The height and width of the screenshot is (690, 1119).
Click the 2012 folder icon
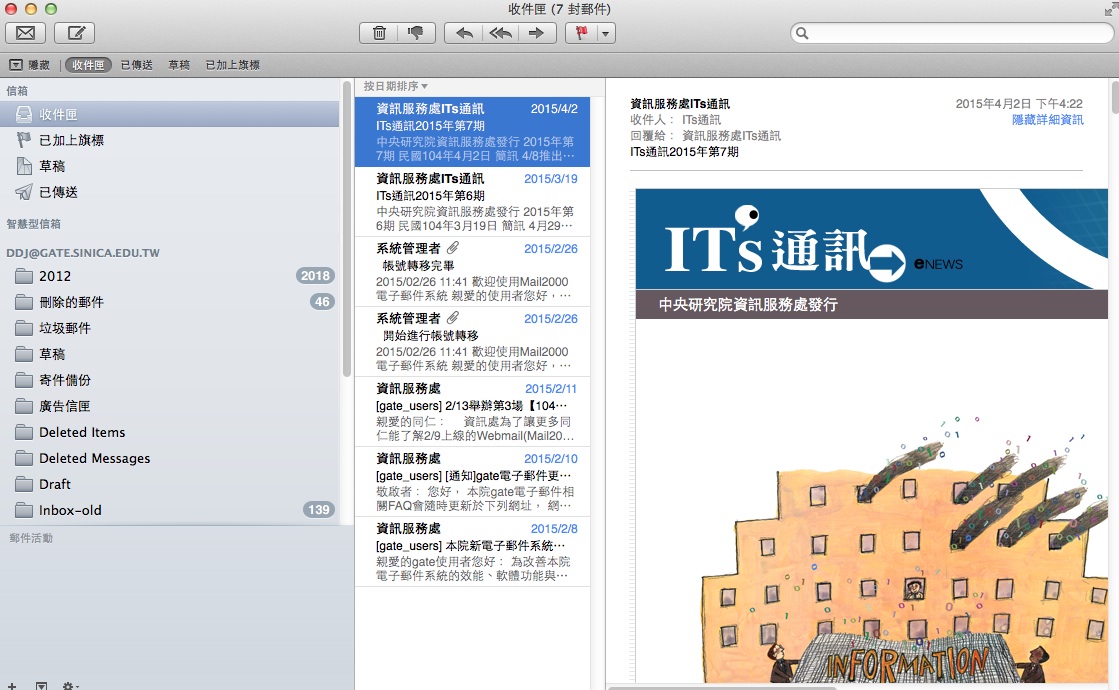point(24,276)
